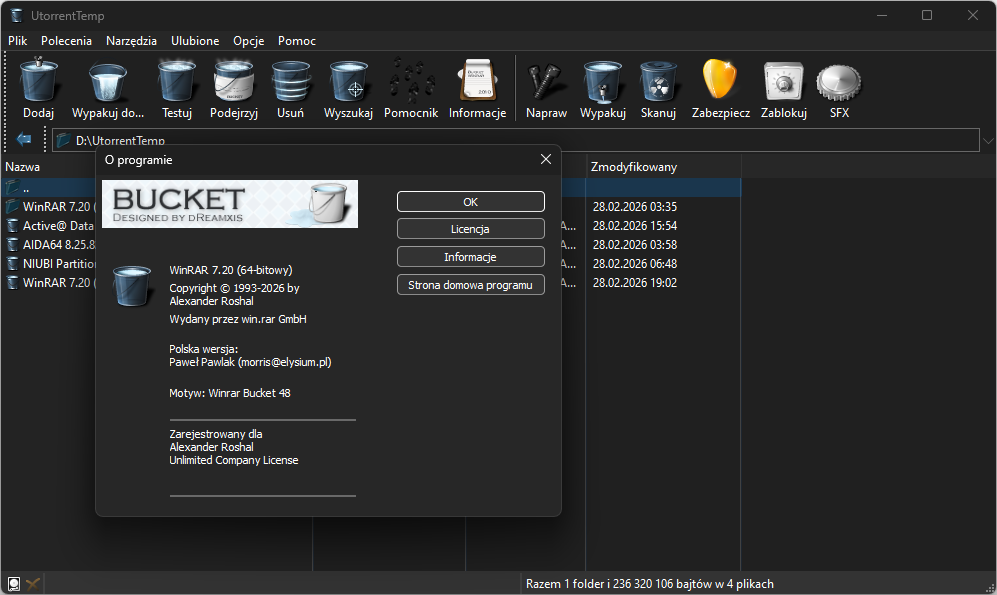
Task: Click the drive icon in status bar
Action: pos(13,584)
